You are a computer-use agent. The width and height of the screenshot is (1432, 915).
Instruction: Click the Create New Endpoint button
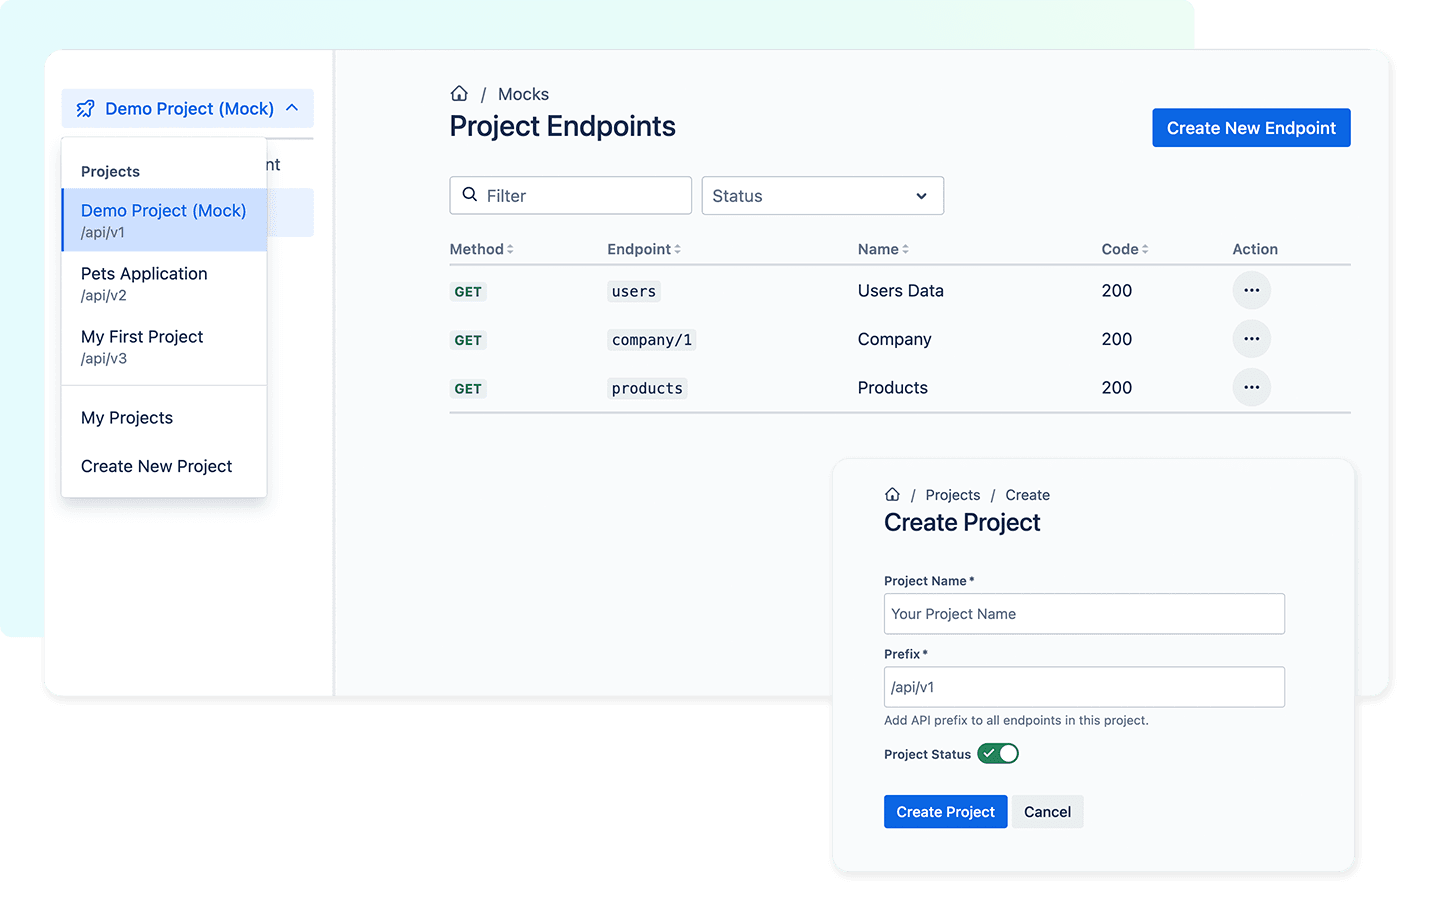tap(1251, 128)
